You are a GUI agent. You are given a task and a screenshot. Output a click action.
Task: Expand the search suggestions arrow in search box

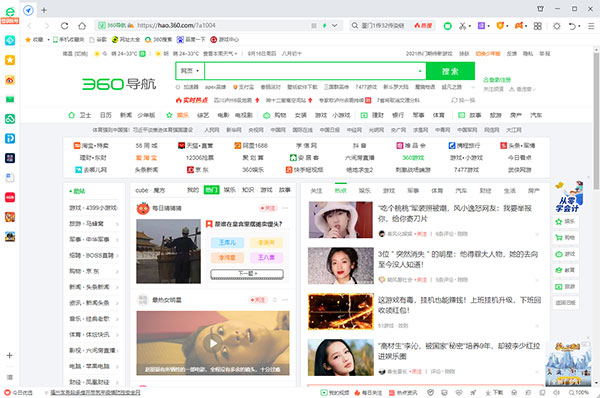[420, 71]
